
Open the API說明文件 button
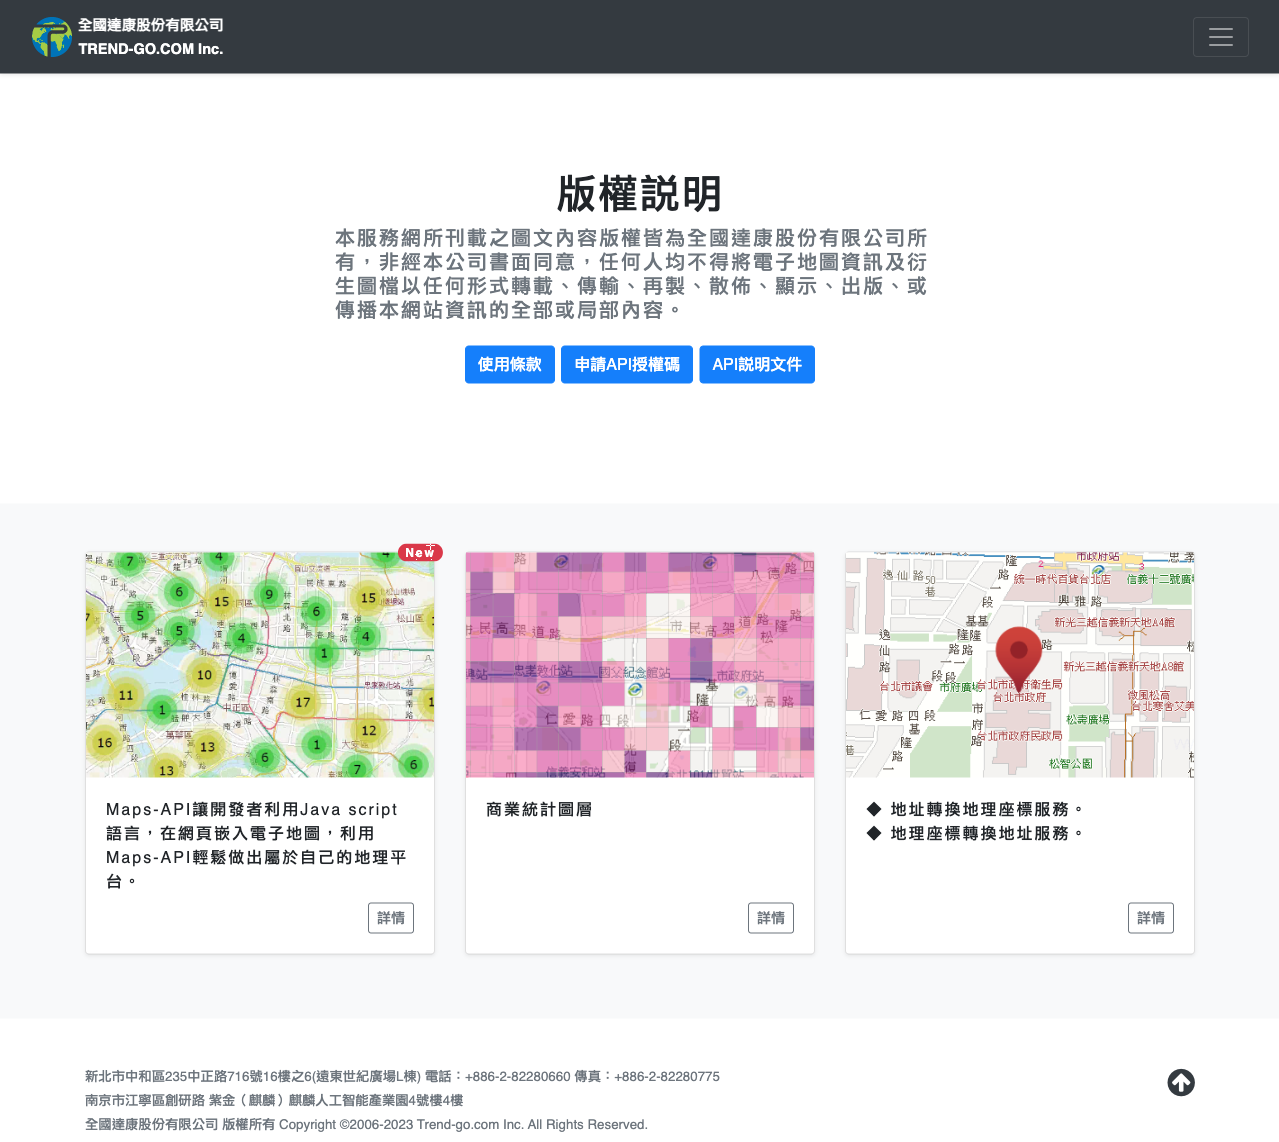point(756,364)
